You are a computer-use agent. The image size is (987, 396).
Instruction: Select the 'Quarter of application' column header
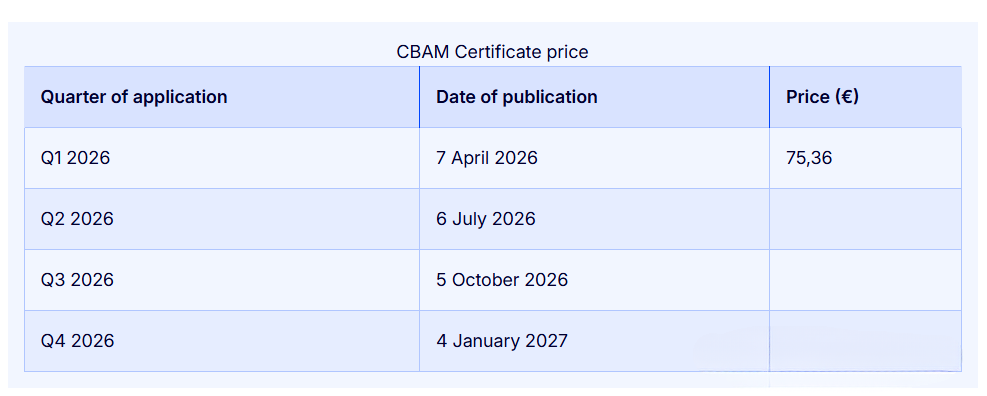(222, 97)
